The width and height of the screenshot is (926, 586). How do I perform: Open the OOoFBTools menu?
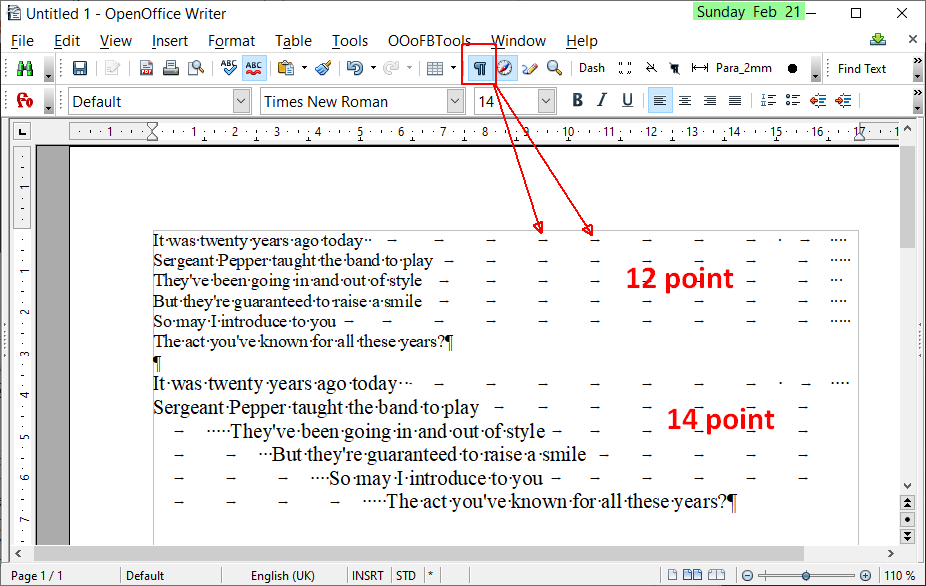(429, 41)
